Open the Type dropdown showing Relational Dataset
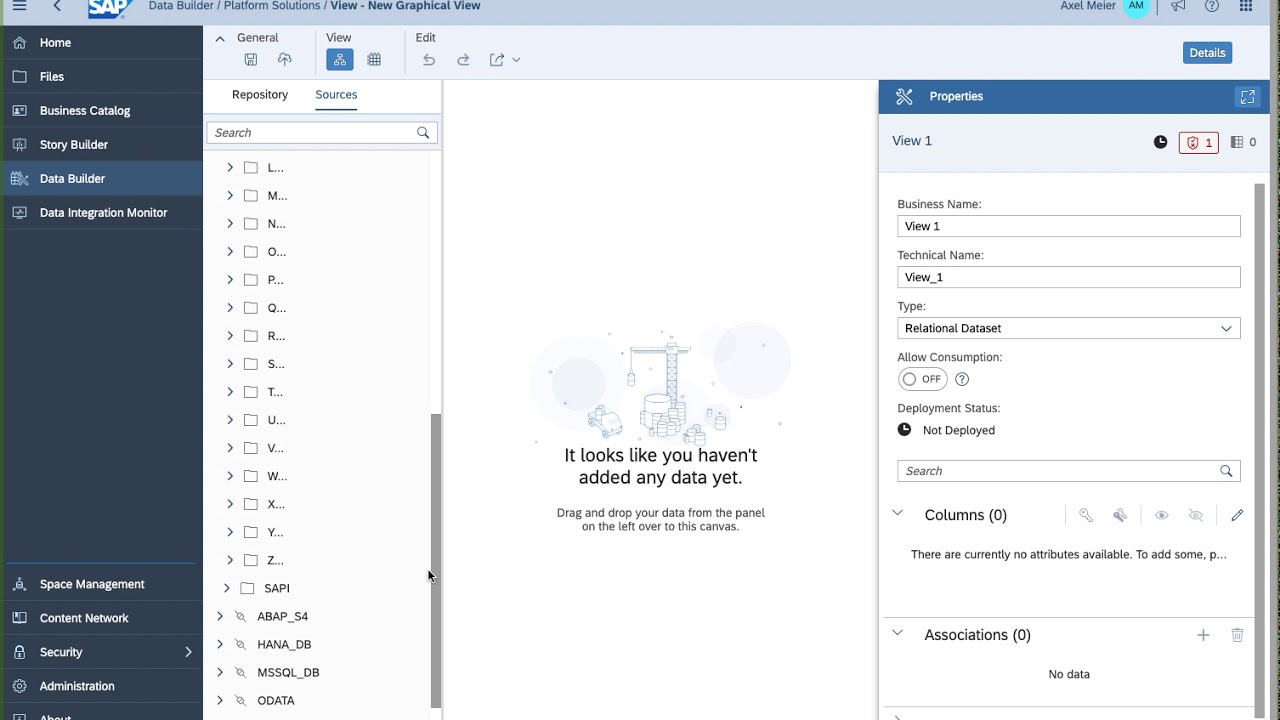The width and height of the screenshot is (1280, 720). pyautogui.click(x=1069, y=328)
